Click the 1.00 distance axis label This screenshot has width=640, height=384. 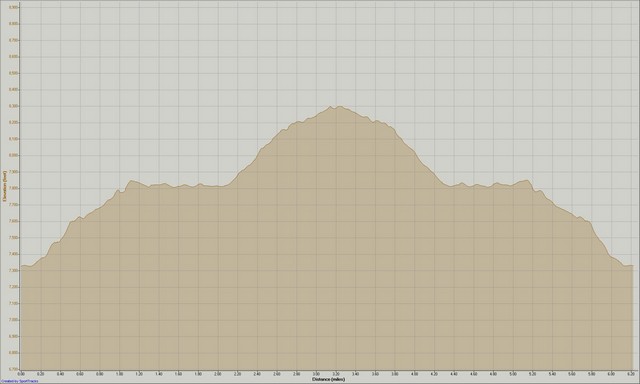[120, 374]
